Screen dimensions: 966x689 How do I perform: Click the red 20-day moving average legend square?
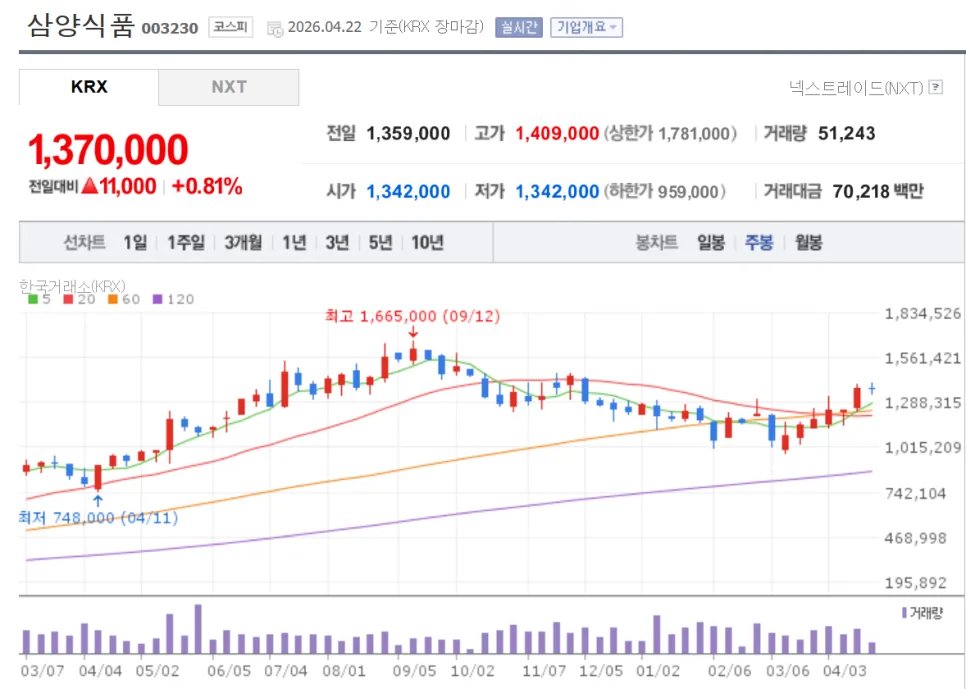[x=68, y=300]
